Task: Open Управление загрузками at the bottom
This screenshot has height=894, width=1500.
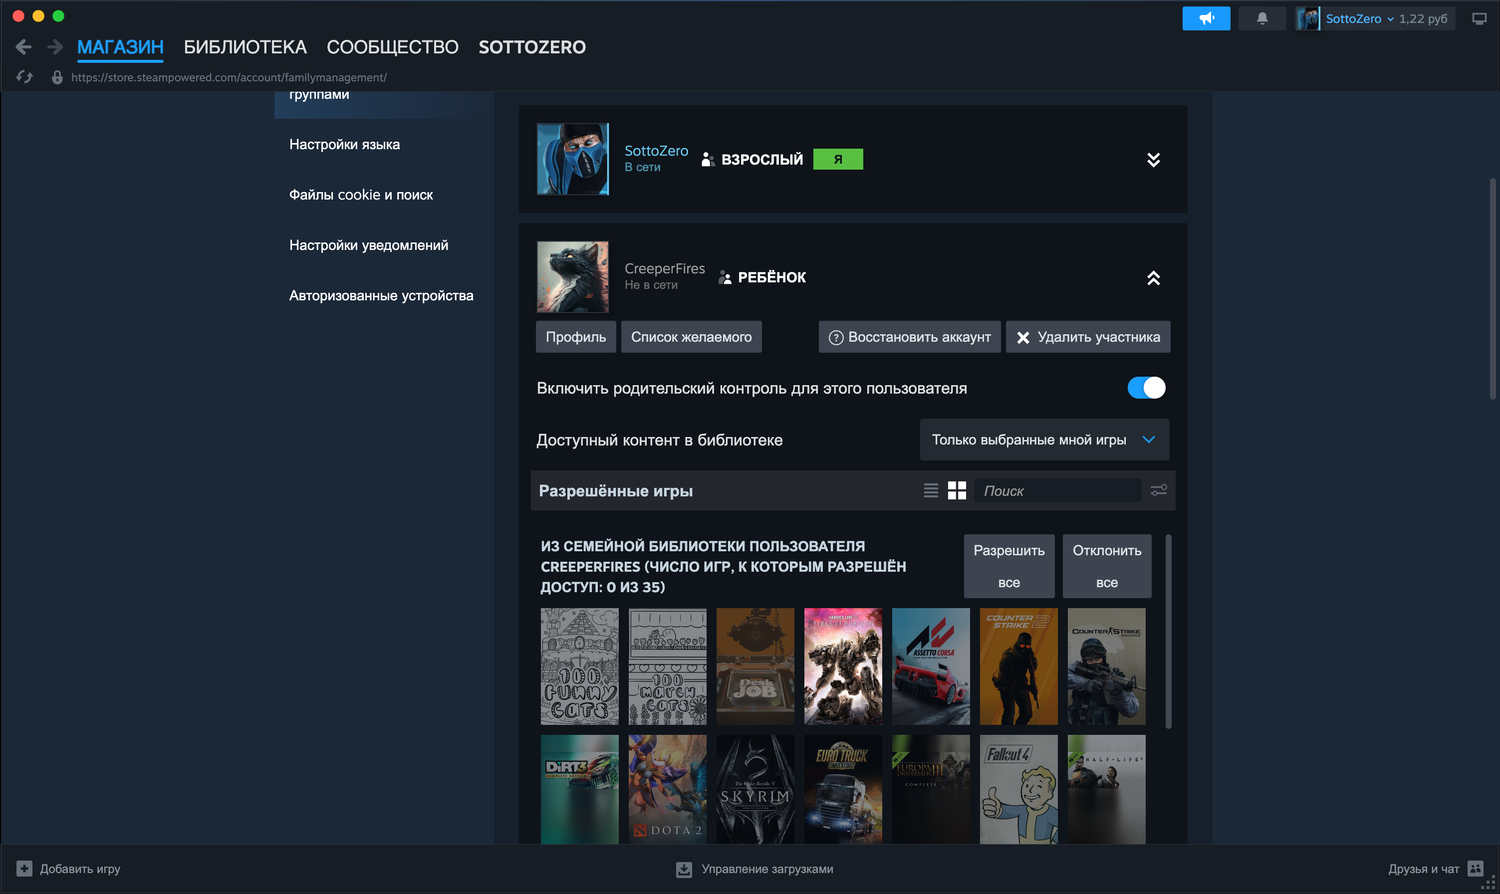Action: [767, 869]
